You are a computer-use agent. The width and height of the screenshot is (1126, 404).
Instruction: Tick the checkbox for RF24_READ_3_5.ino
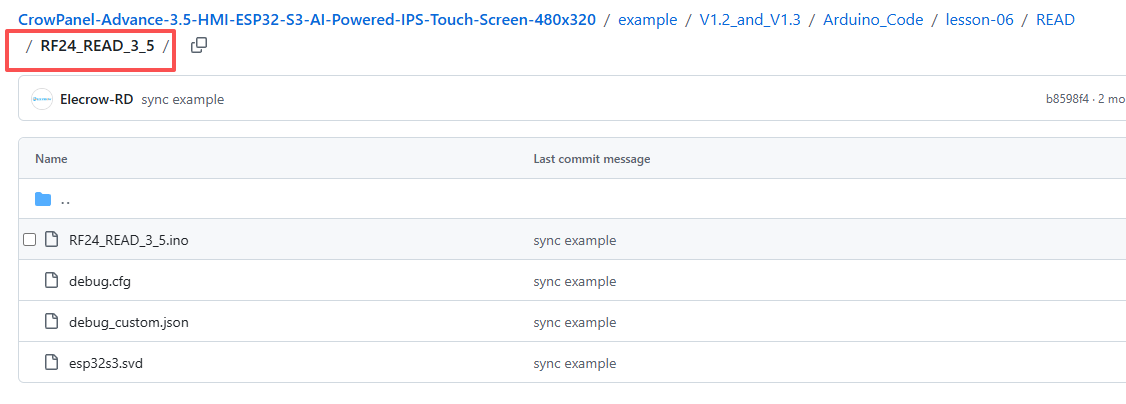click(x=29, y=240)
